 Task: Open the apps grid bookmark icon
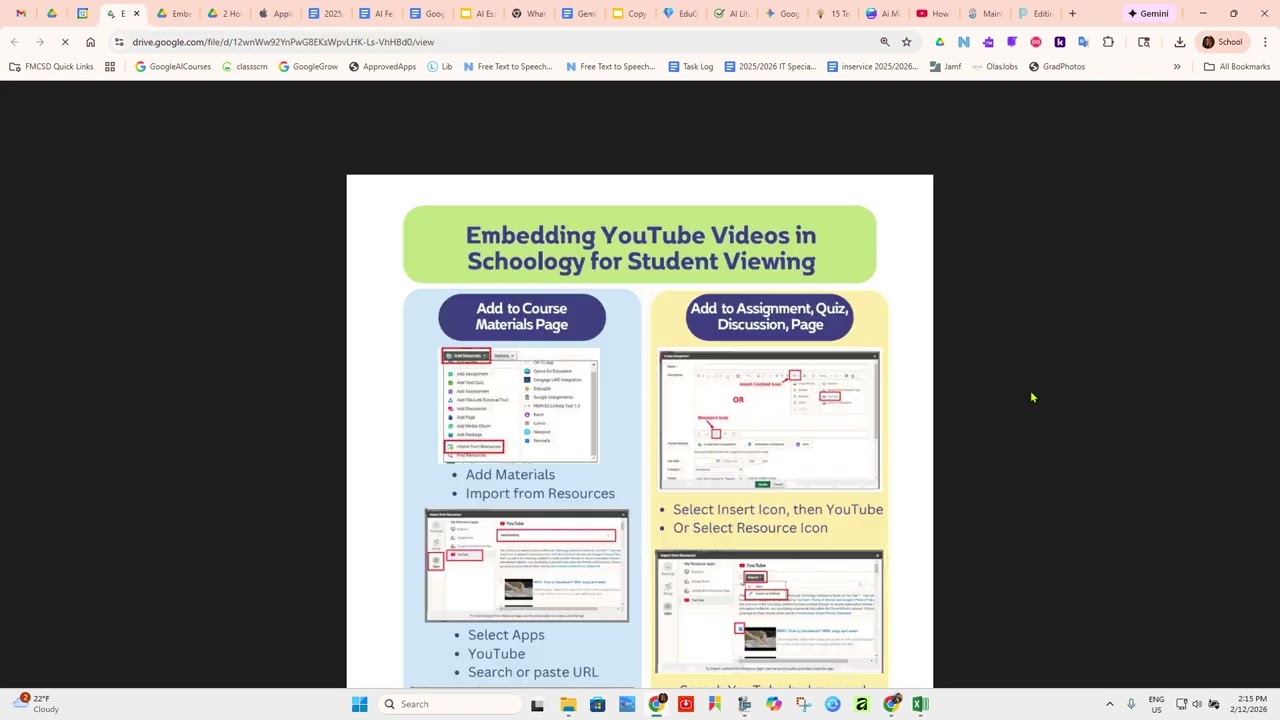(110, 67)
